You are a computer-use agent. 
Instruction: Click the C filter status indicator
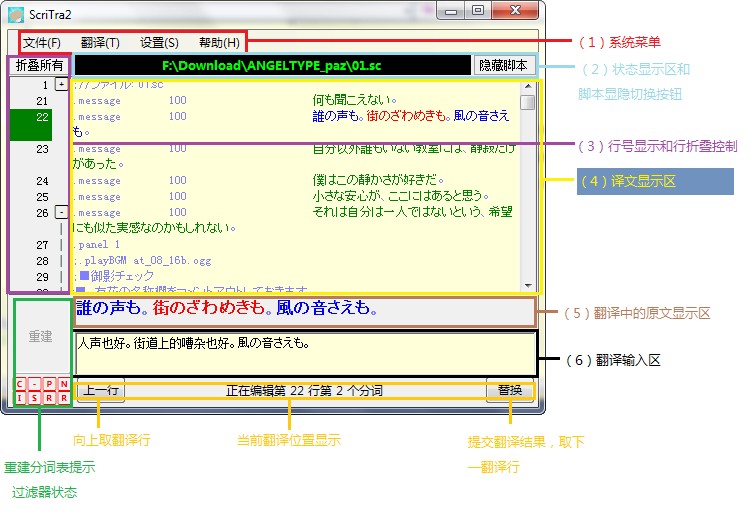(20, 384)
